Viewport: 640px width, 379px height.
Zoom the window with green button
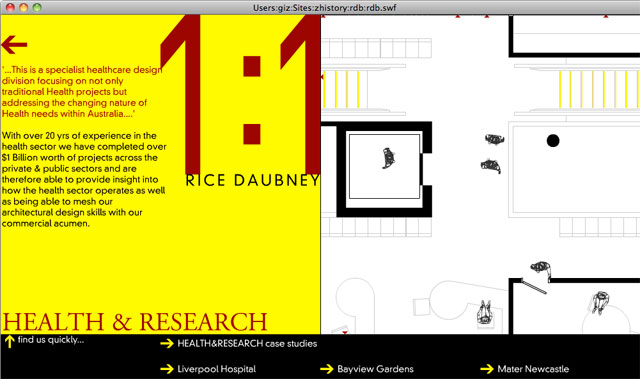point(37,7)
